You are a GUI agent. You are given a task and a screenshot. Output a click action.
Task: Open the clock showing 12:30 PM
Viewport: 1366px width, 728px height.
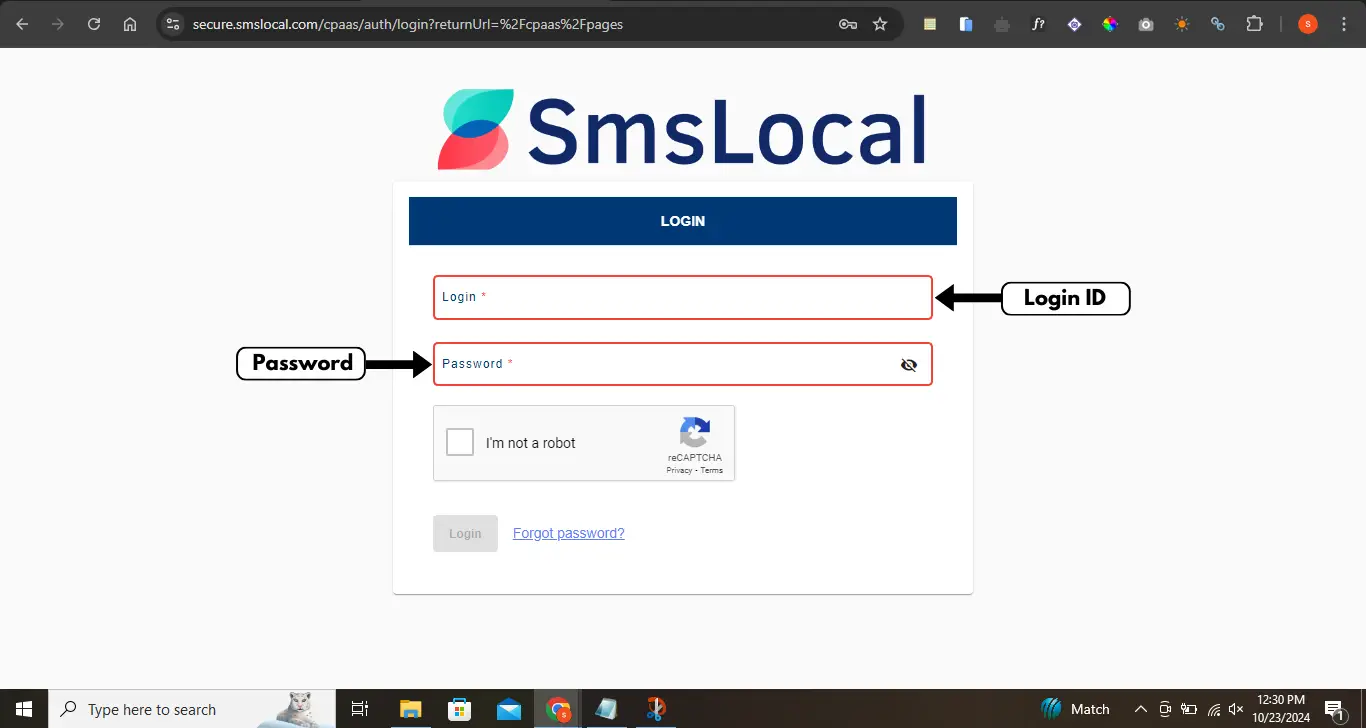(x=1281, y=709)
